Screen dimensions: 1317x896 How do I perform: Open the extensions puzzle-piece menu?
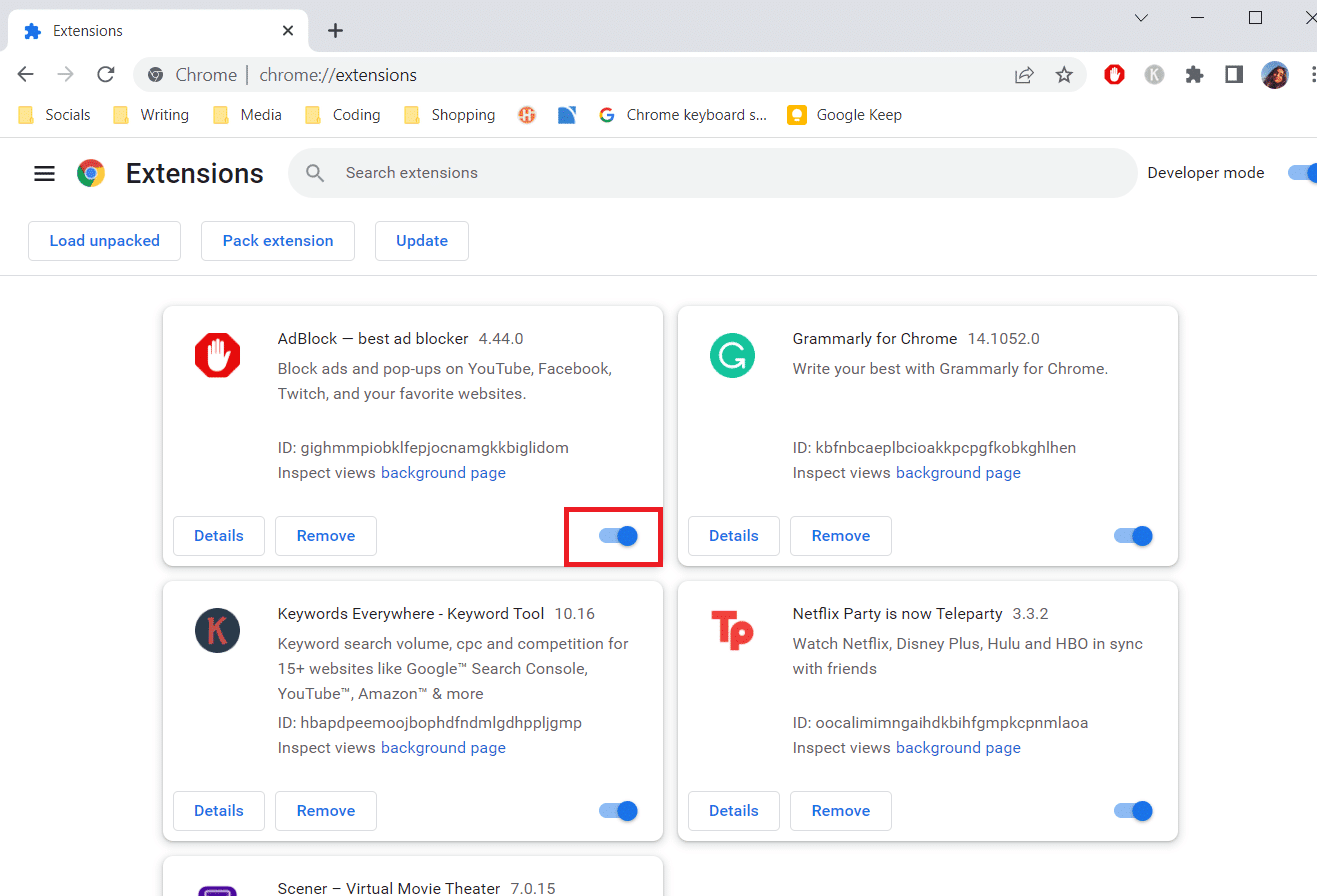[1194, 75]
